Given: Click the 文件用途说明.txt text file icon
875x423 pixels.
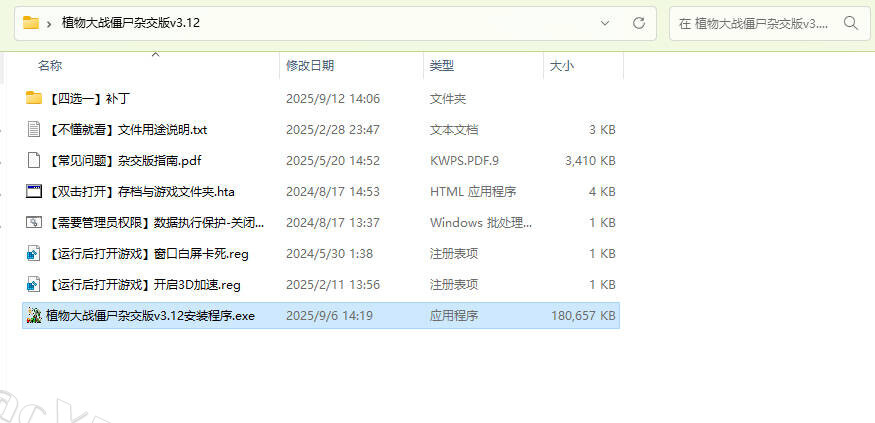Looking at the screenshot, I should pos(33,130).
